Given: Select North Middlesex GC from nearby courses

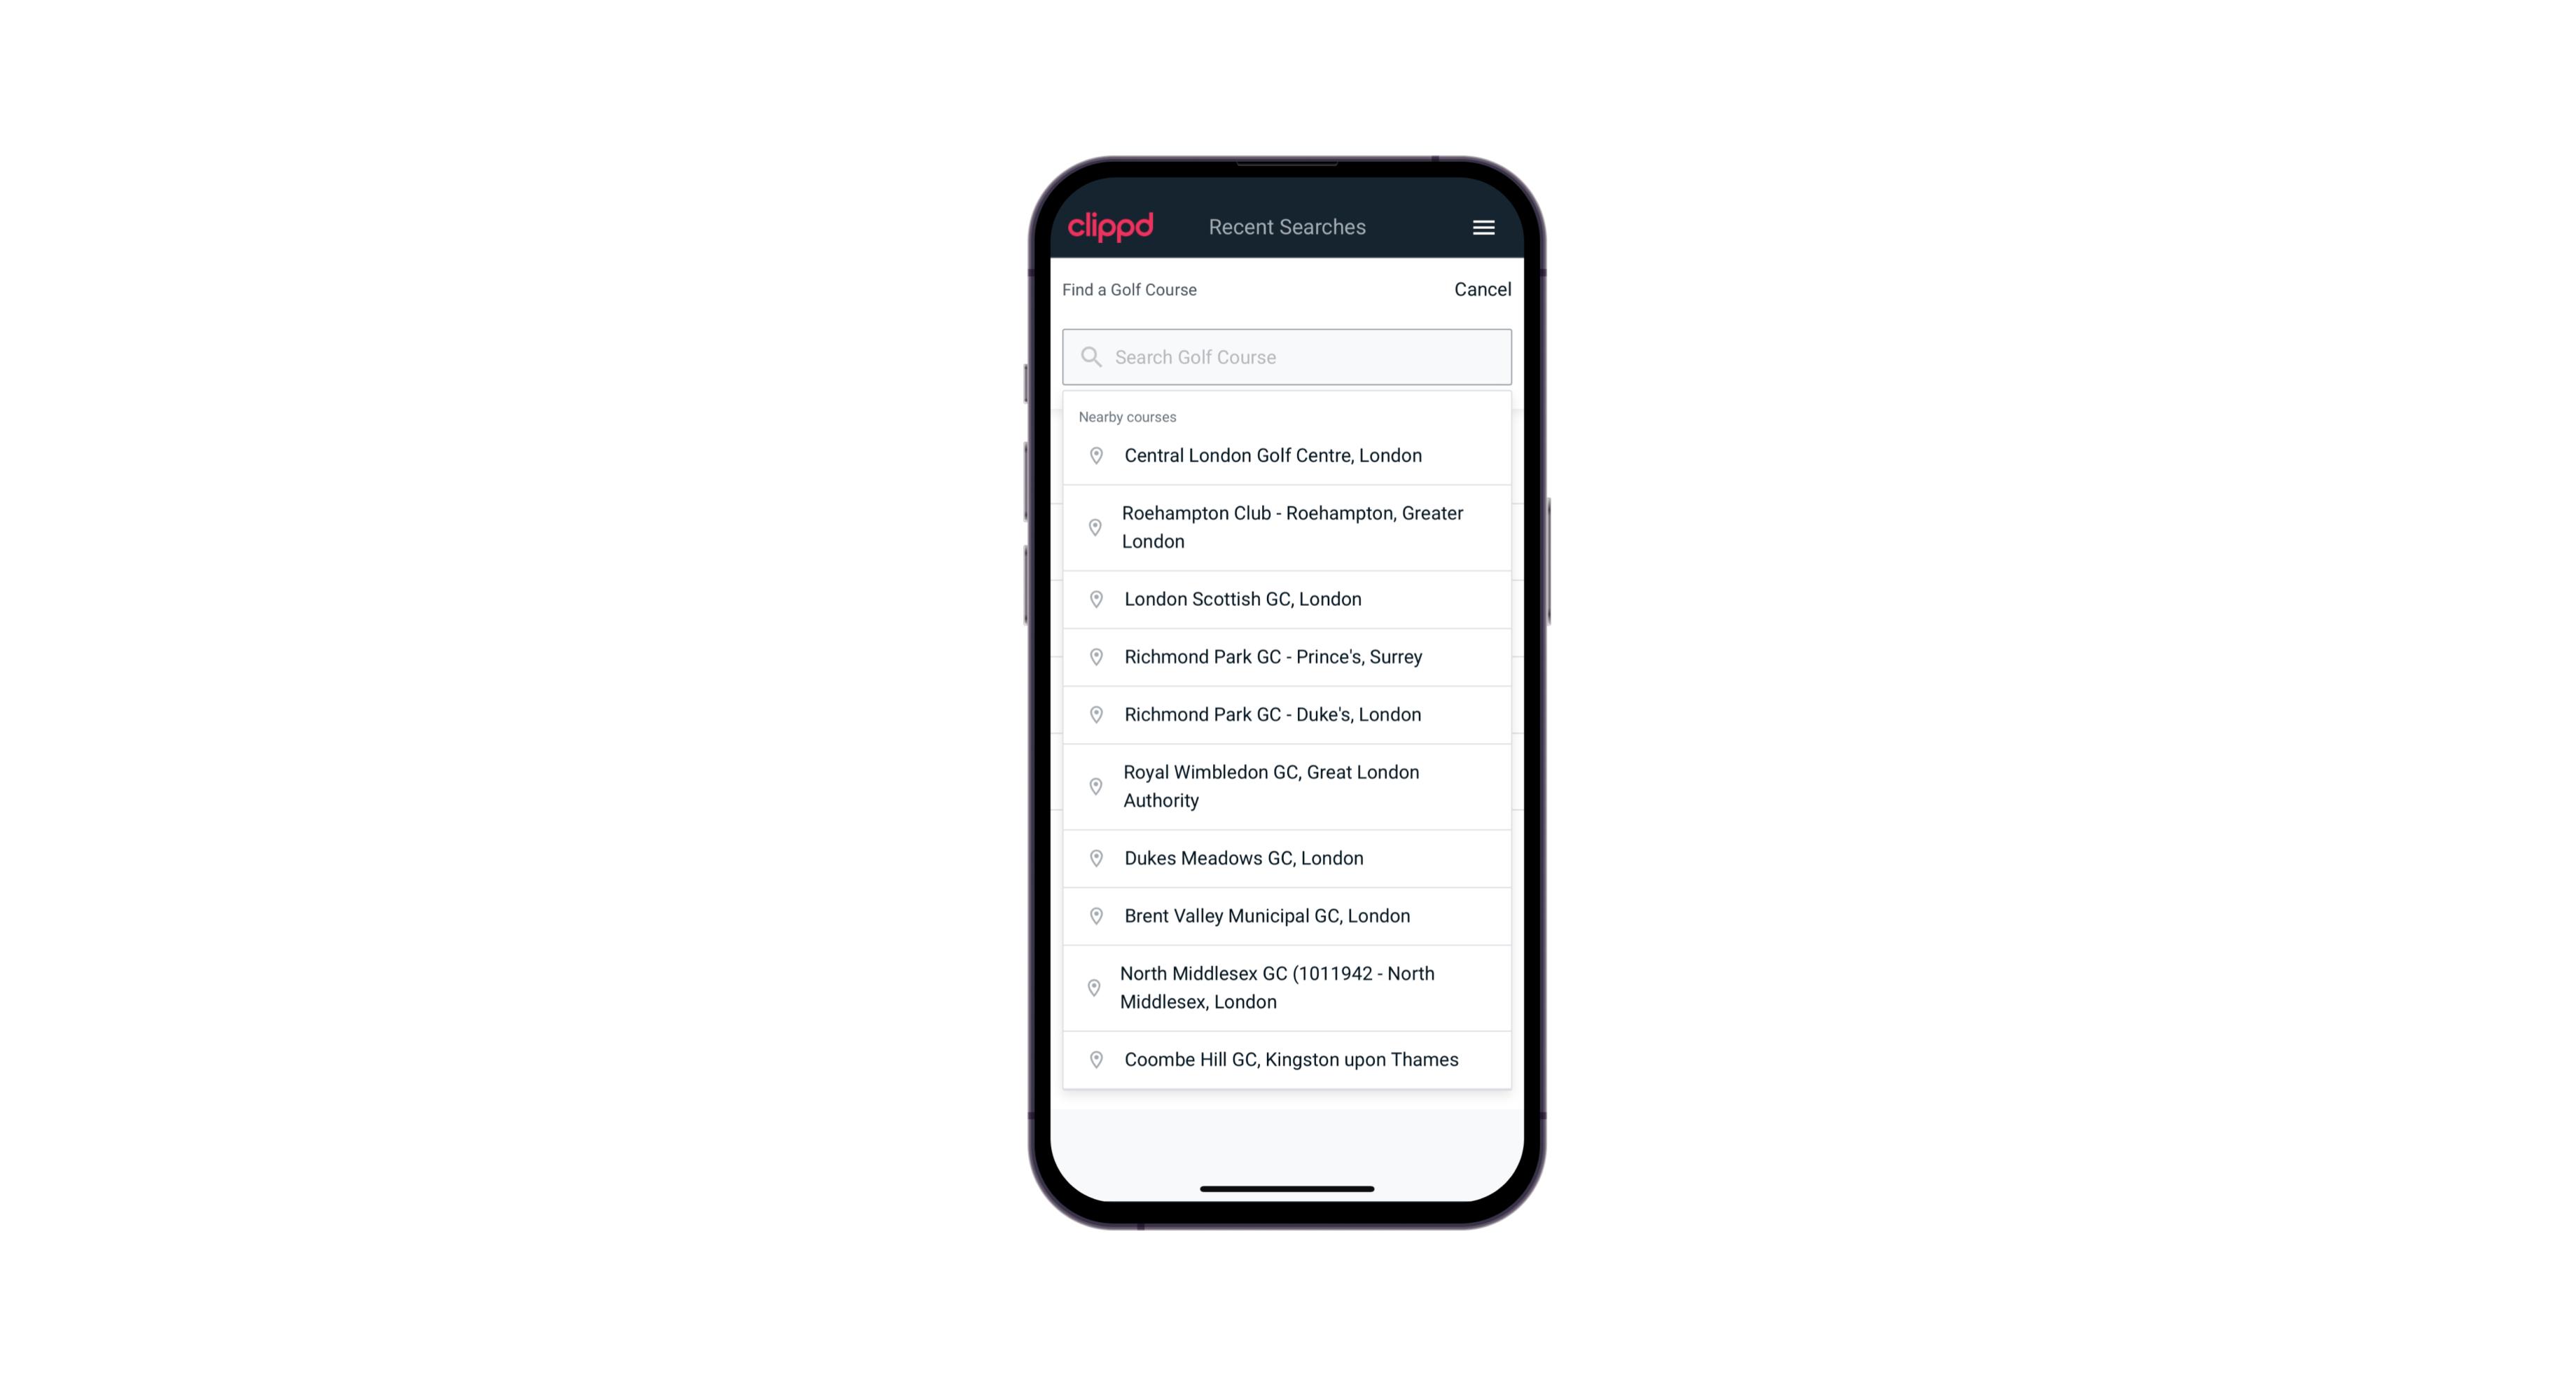Looking at the screenshot, I should coord(1287,987).
